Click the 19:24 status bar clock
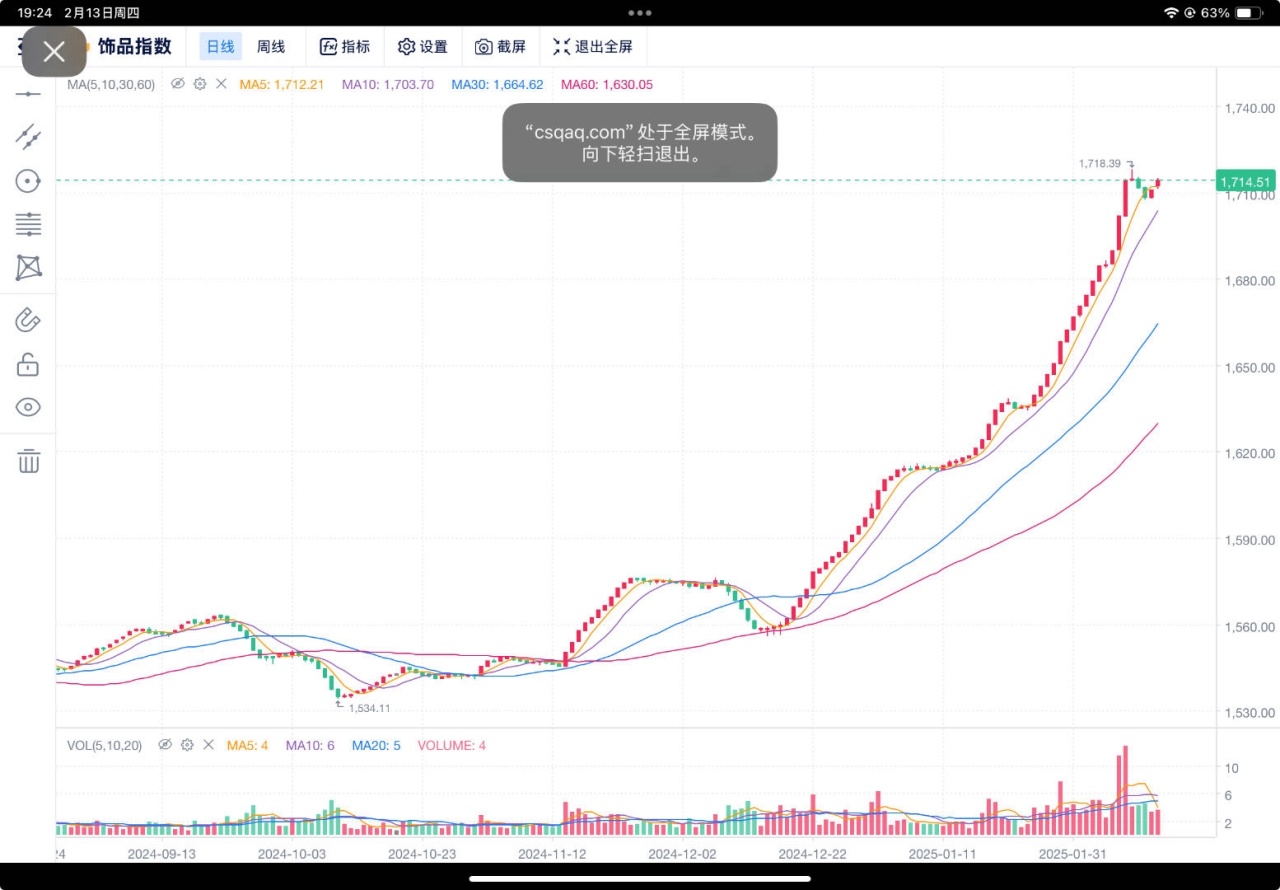The height and width of the screenshot is (890, 1280). [x=34, y=13]
